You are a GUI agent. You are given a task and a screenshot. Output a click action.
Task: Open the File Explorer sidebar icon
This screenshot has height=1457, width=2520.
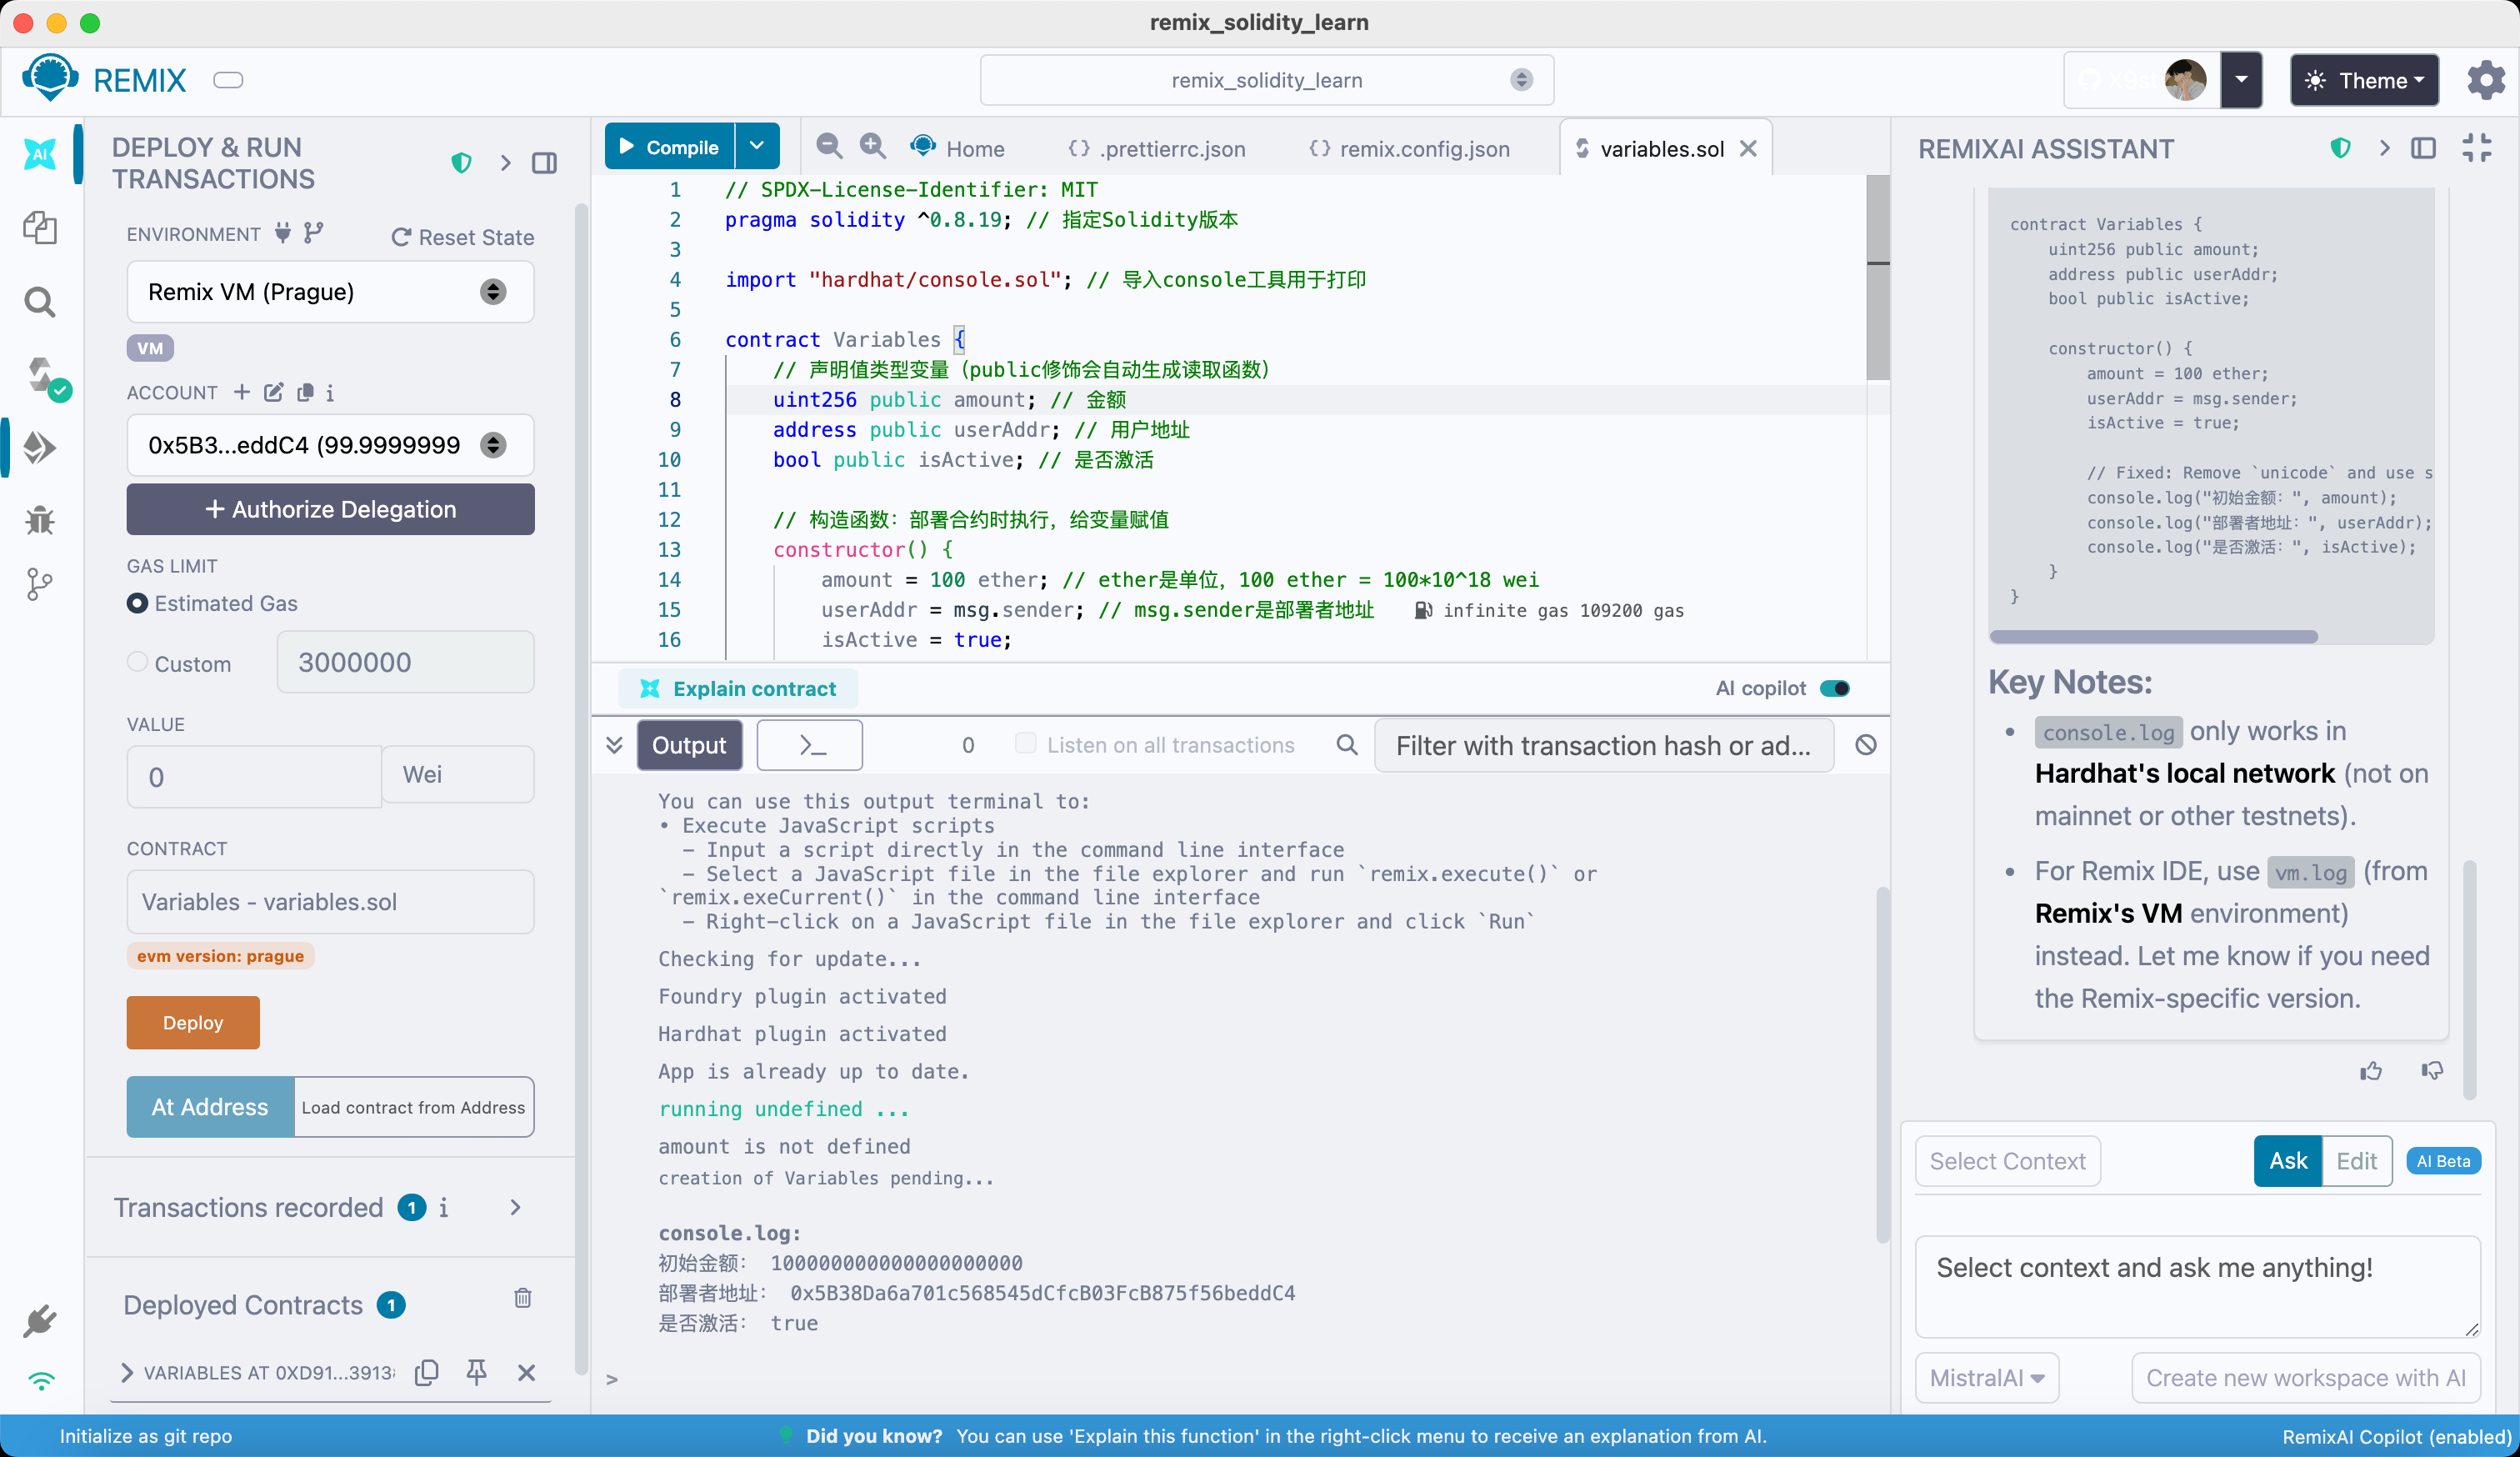point(40,228)
